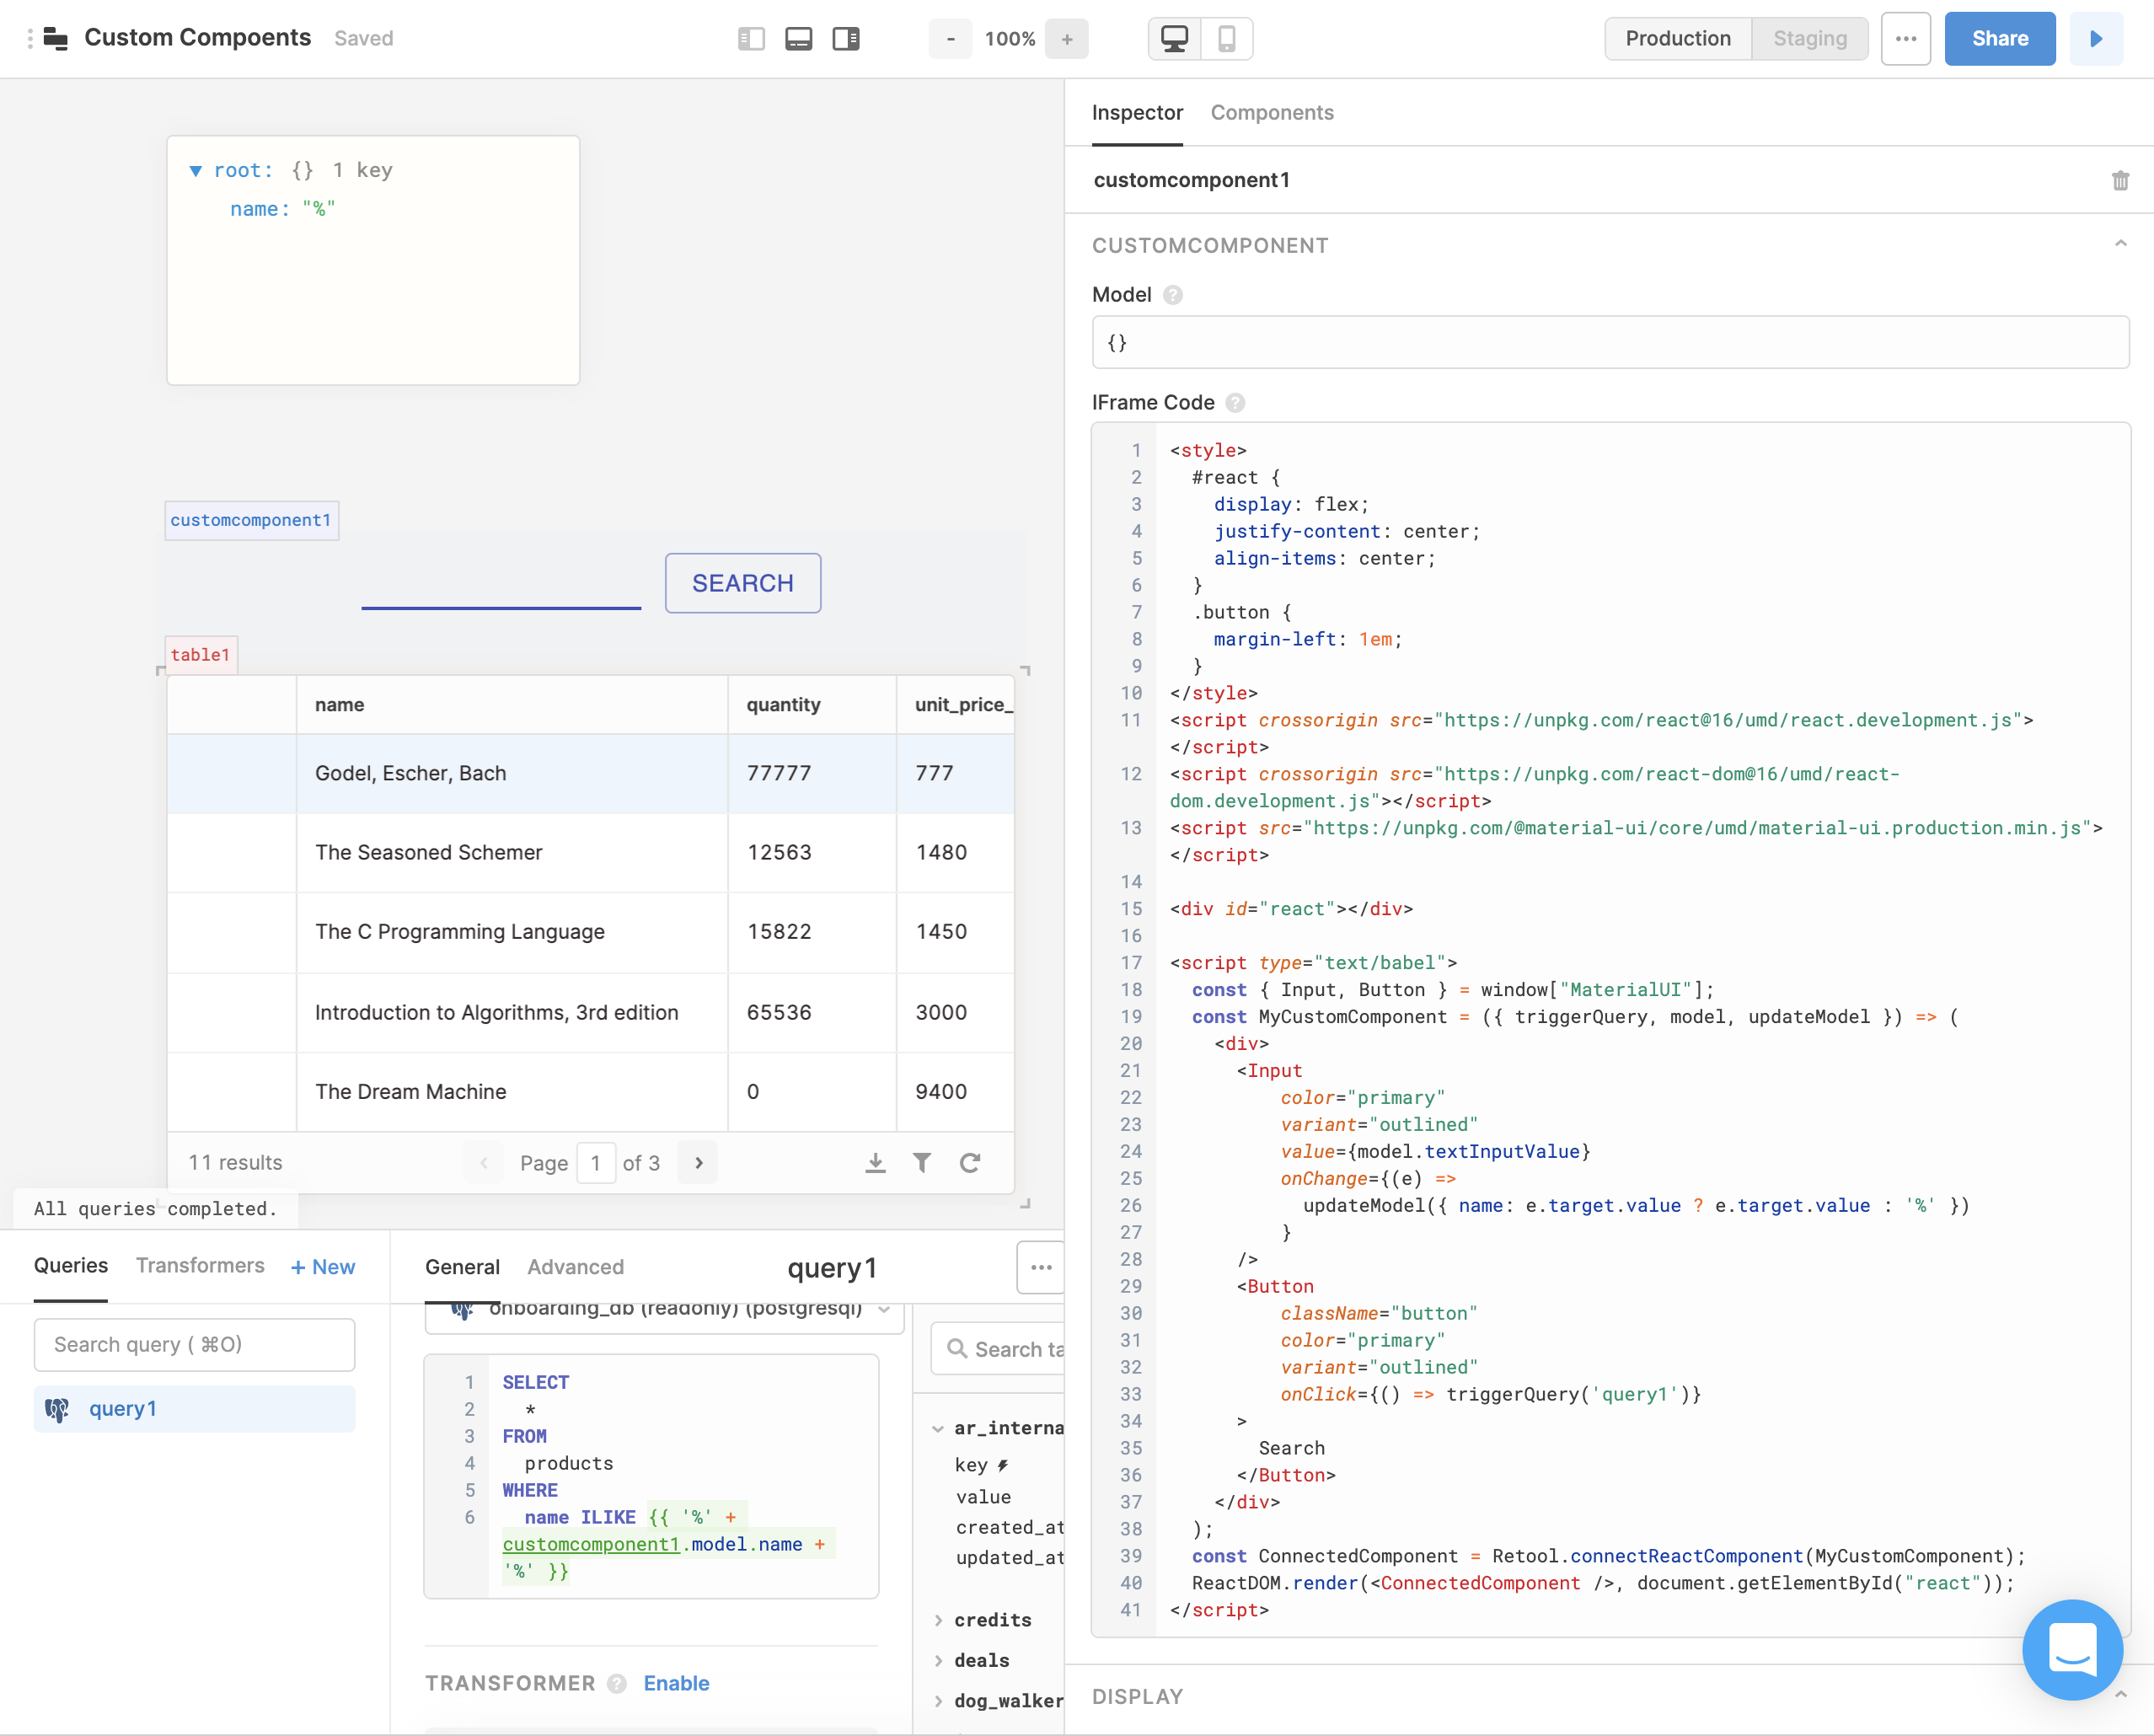Enable the query transformer

[676, 1684]
